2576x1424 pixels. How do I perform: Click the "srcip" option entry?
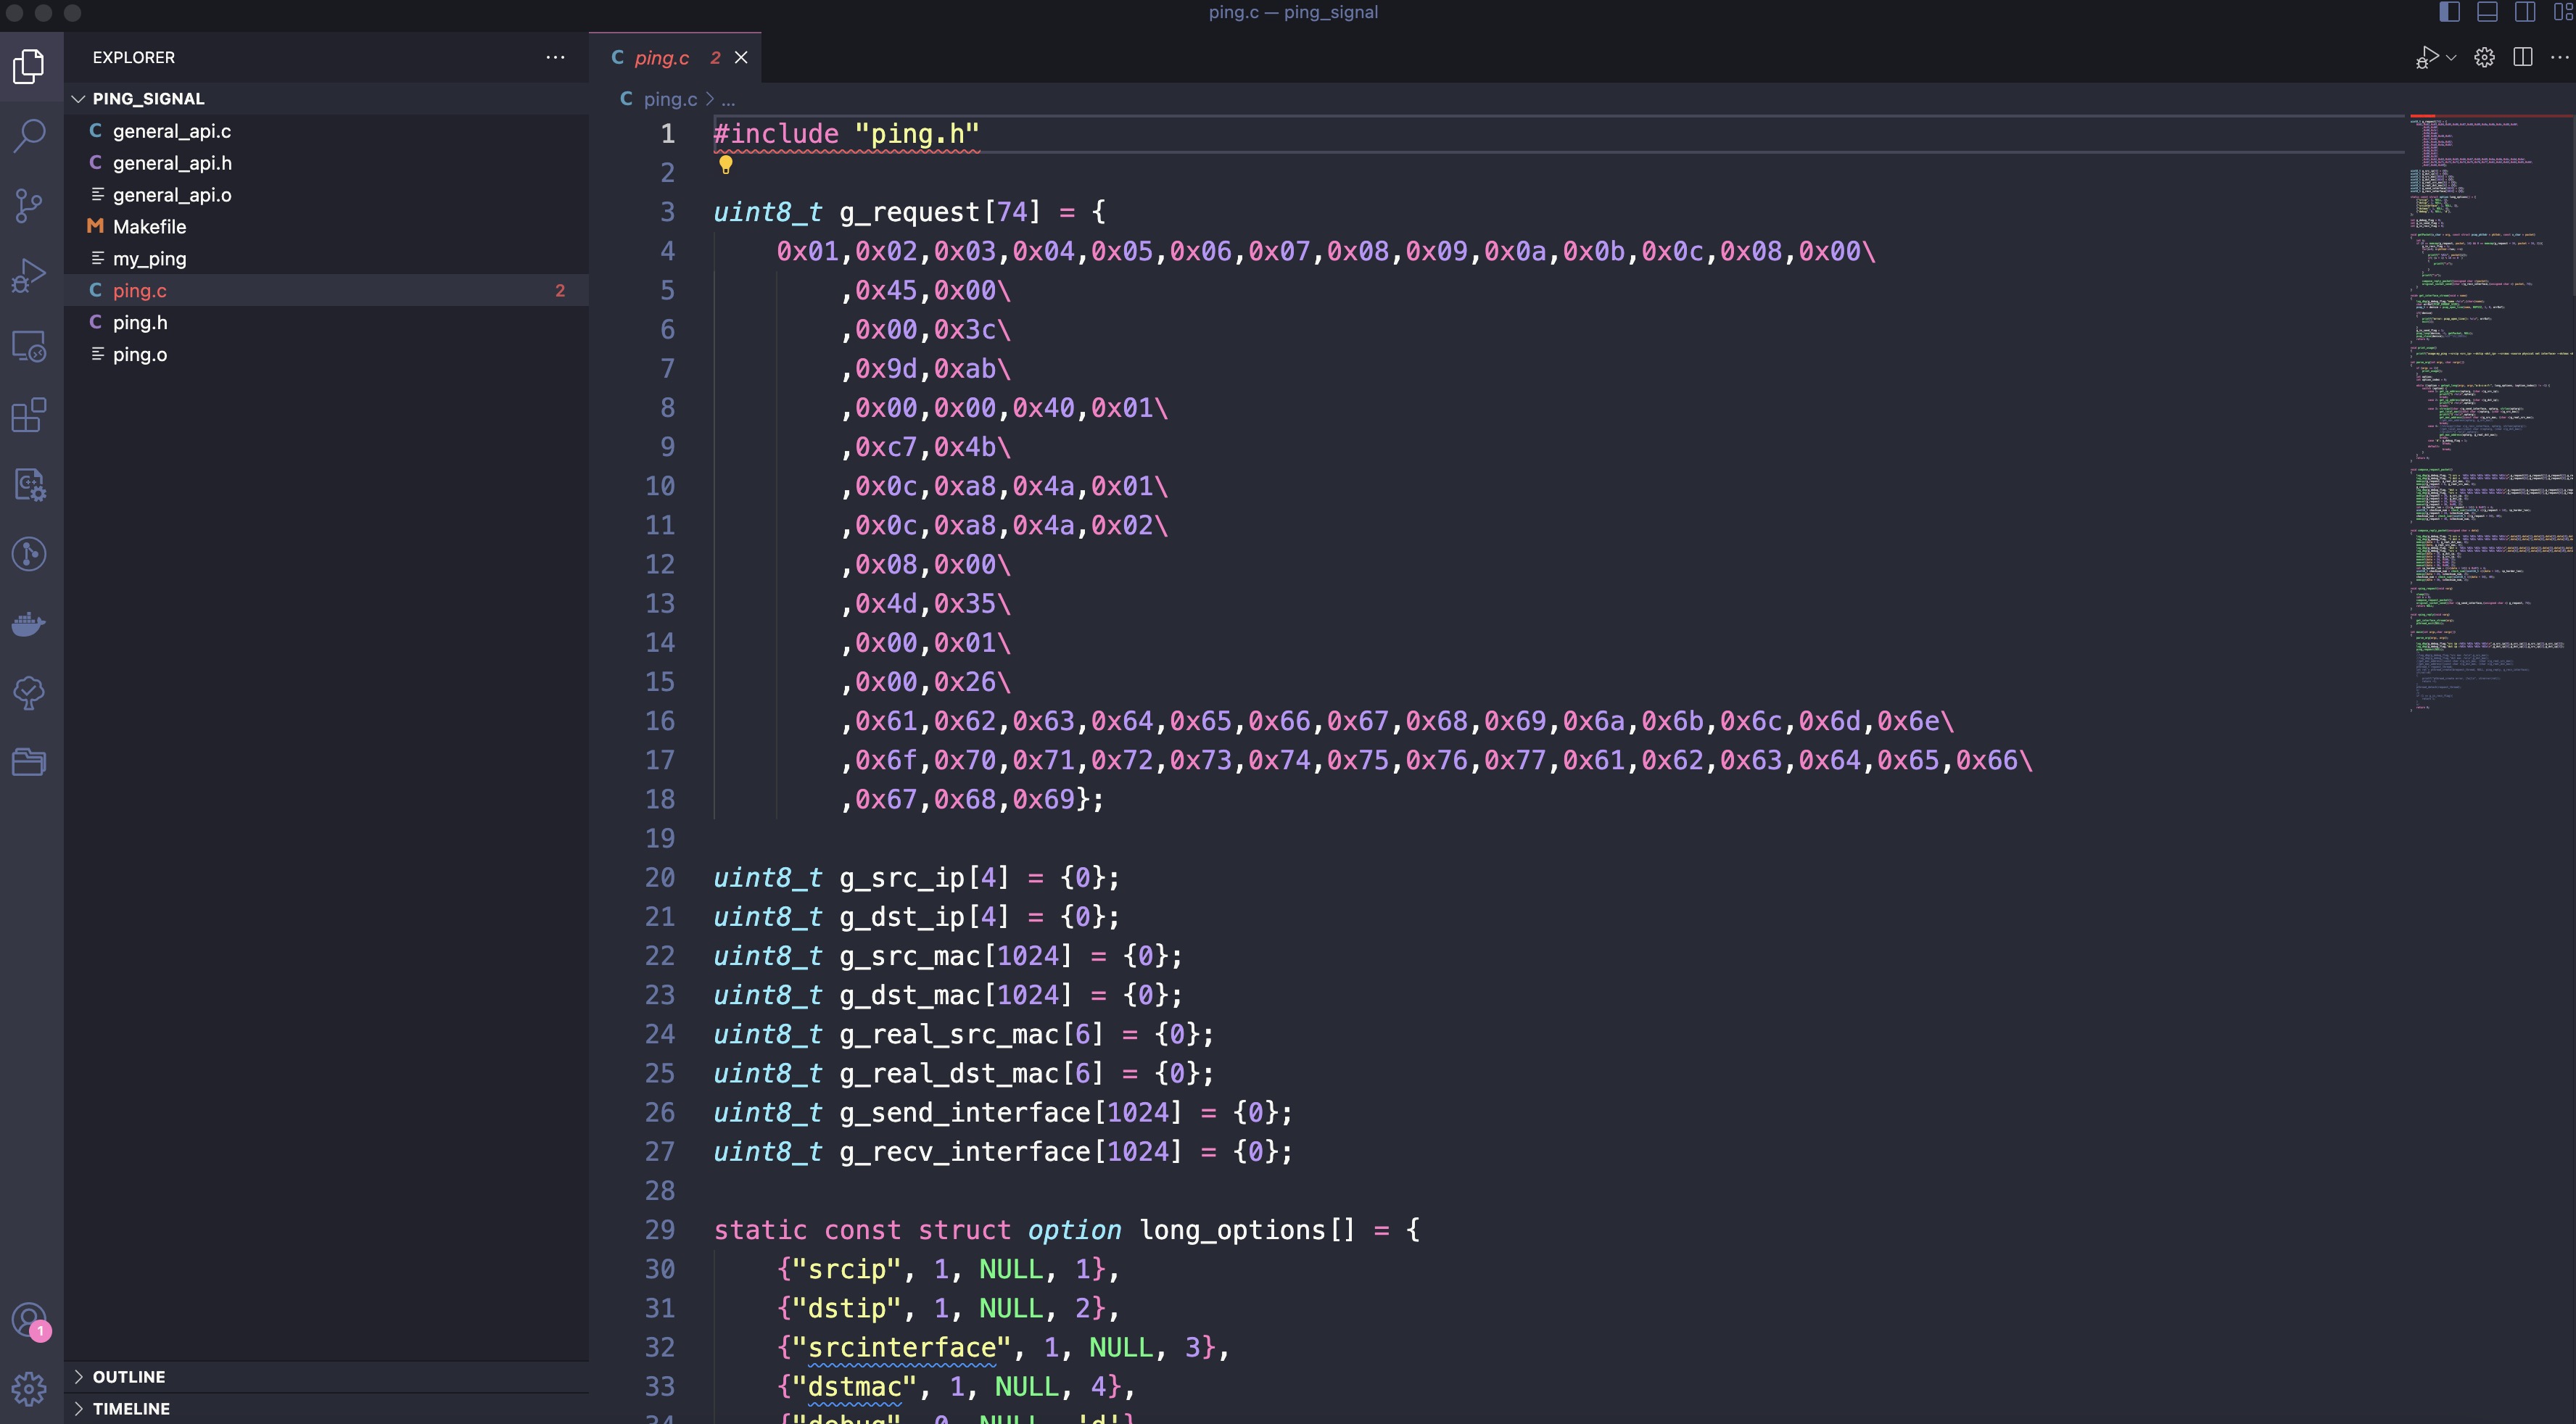click(x=948, y=1269)
